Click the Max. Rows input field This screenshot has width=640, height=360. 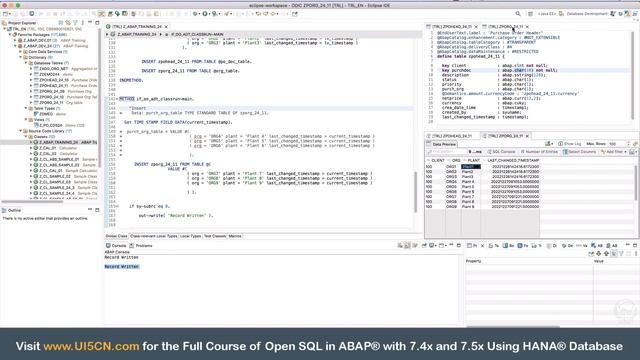(616, 144)
